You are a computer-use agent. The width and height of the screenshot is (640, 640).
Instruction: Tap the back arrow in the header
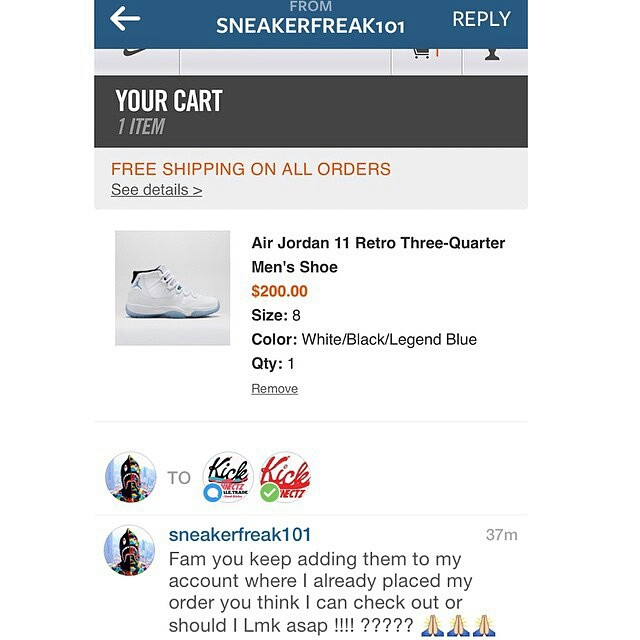tap(125, 19)
